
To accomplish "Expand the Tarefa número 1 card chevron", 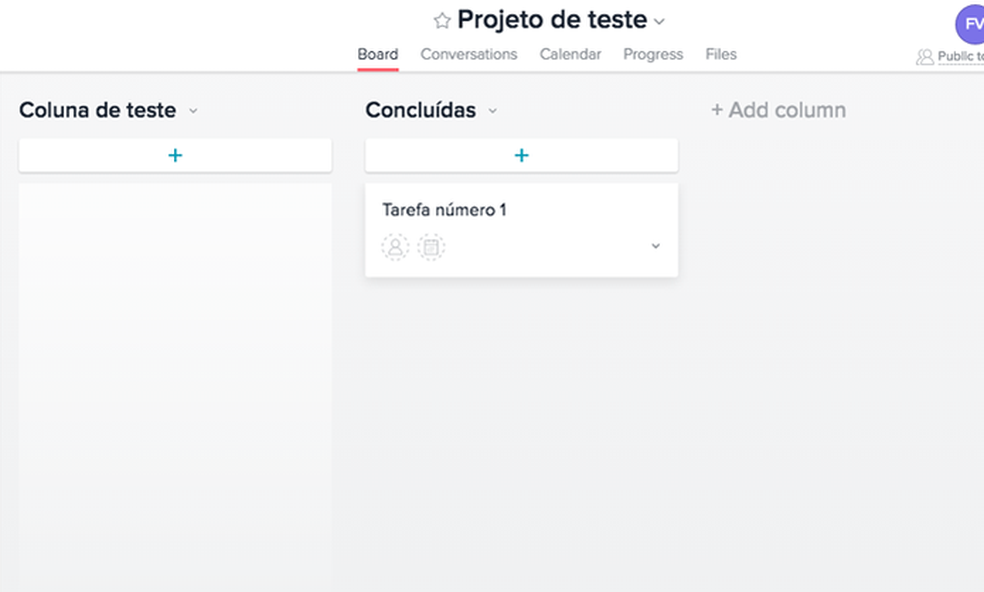I will click(x=656, y=246).
